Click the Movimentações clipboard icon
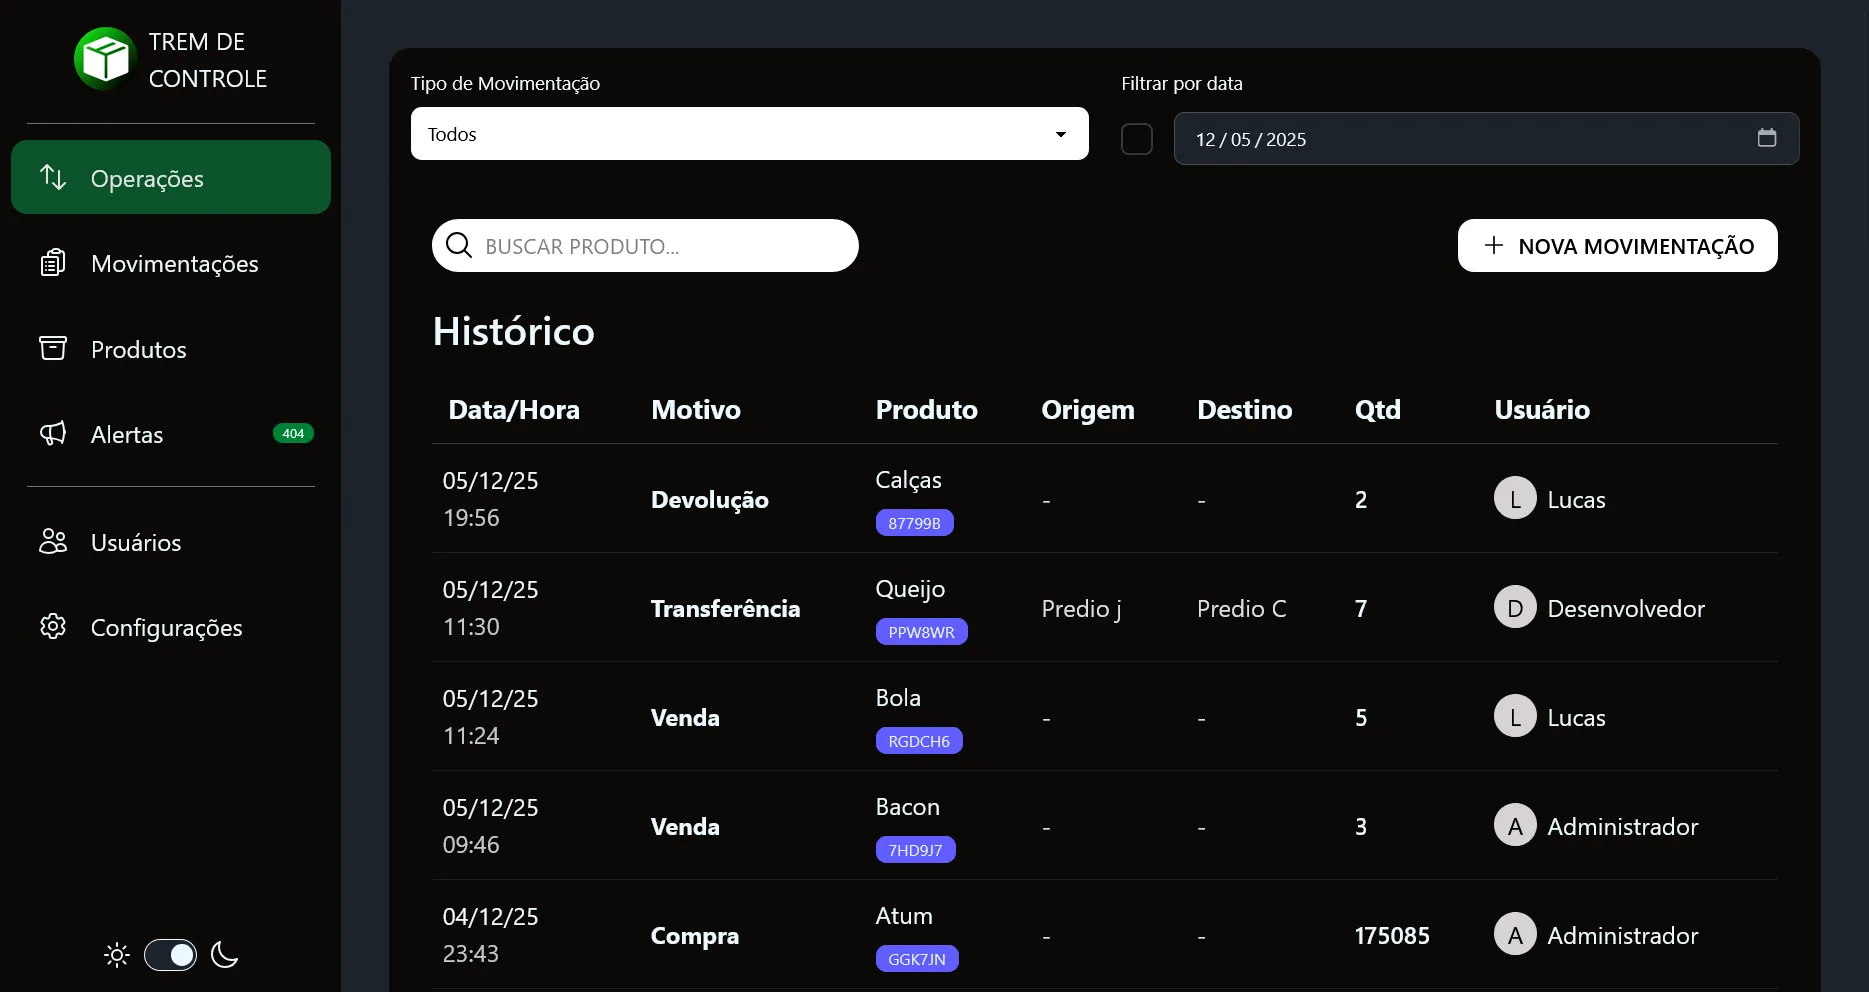The width and height of the screenshot is (1869, 992). (53, 263)
